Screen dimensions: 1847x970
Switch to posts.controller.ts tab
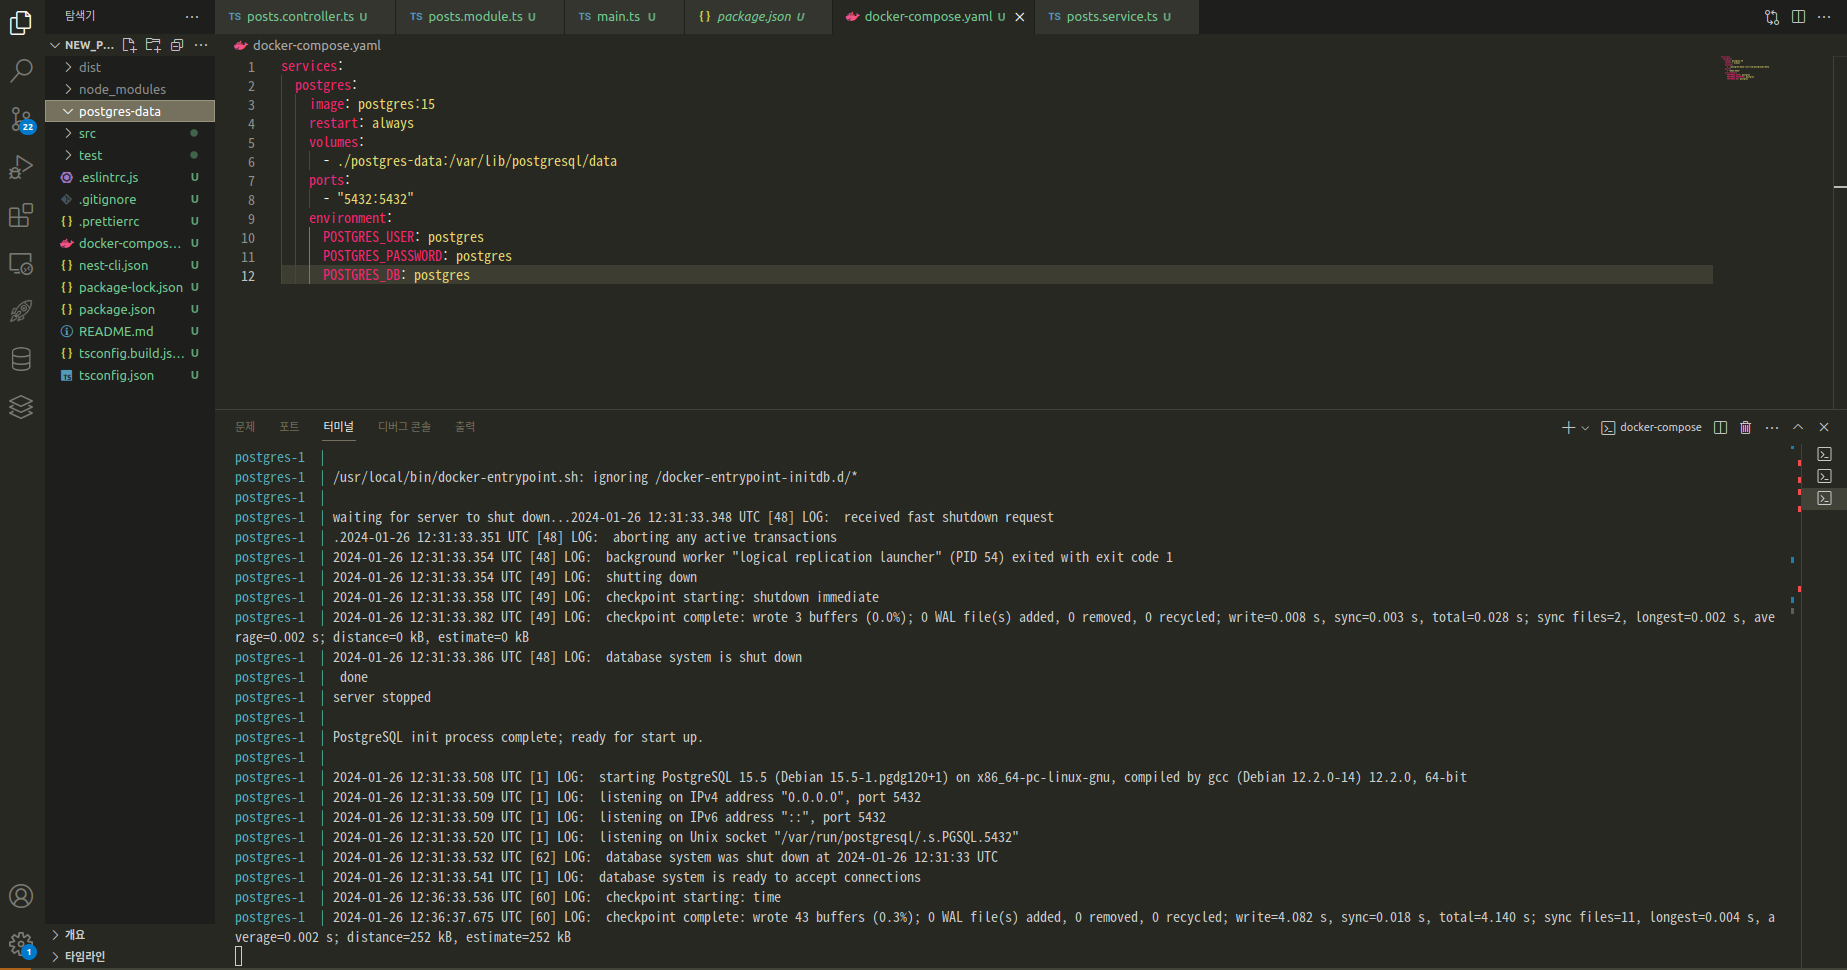click(x=305, y=16)
